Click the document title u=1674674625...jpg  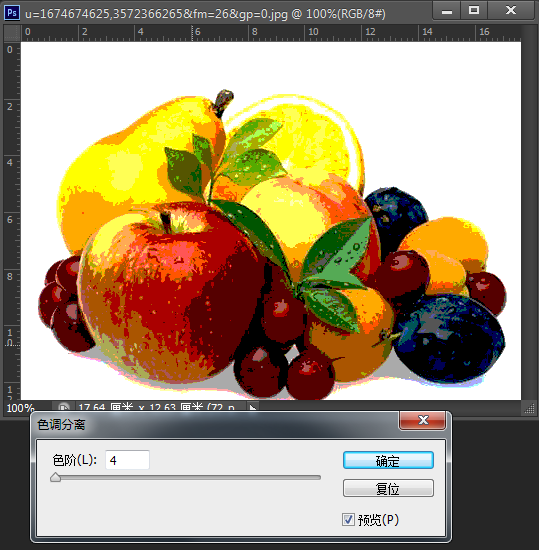pos(205,14)
